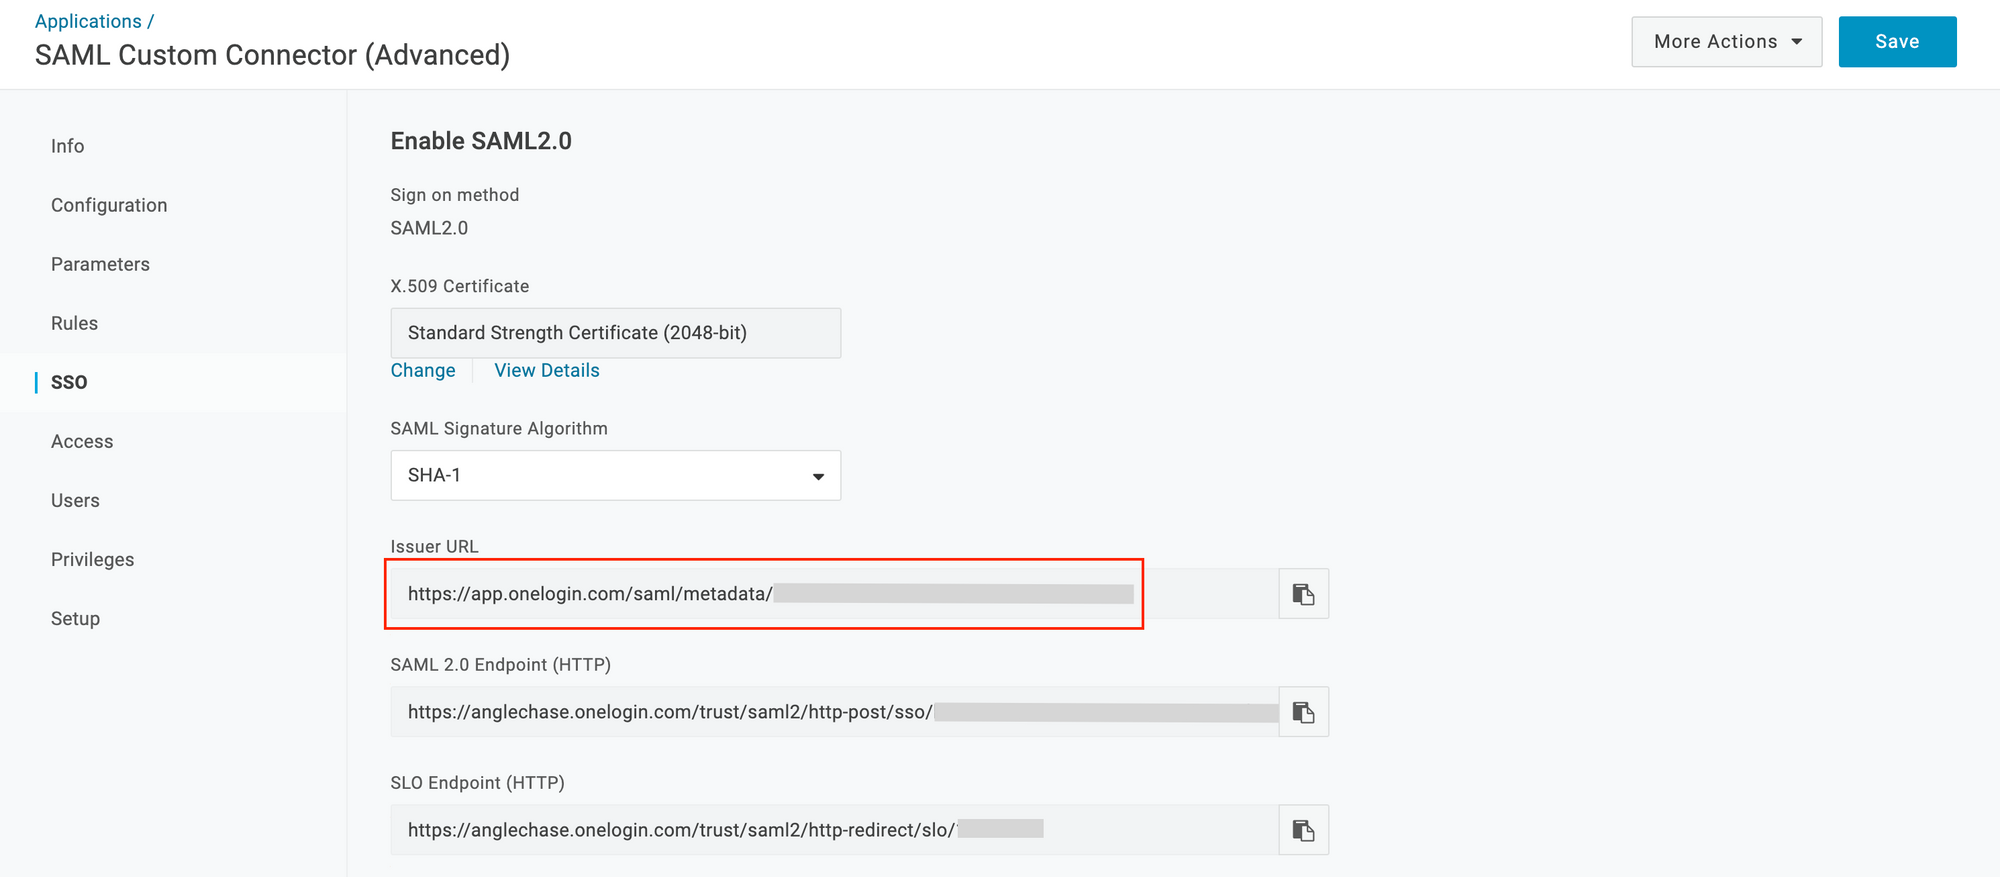Copy the SLO Endpoint URL
The width and height of the screenshot is (2000, 877).
click(1303, 830)
